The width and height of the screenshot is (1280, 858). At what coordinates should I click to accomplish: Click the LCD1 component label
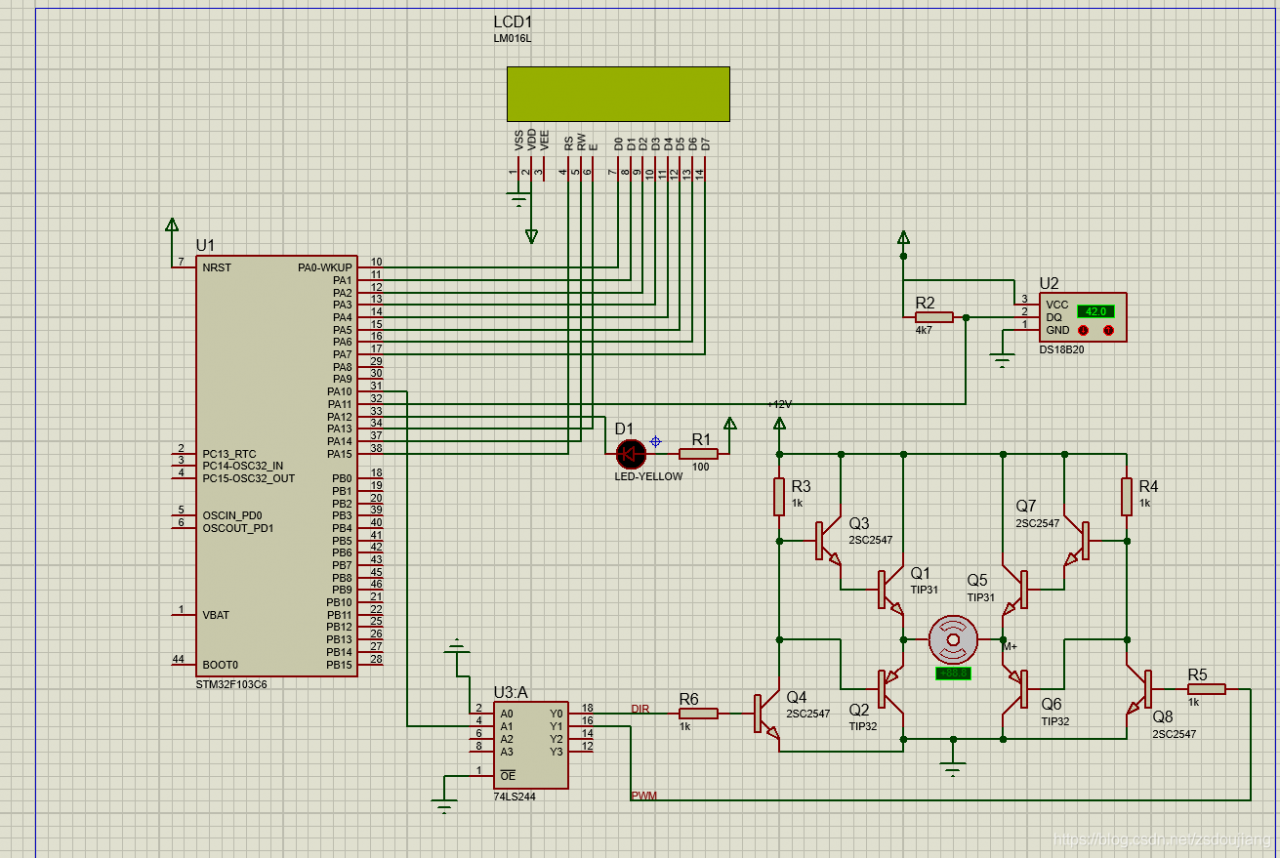point(514,23)
